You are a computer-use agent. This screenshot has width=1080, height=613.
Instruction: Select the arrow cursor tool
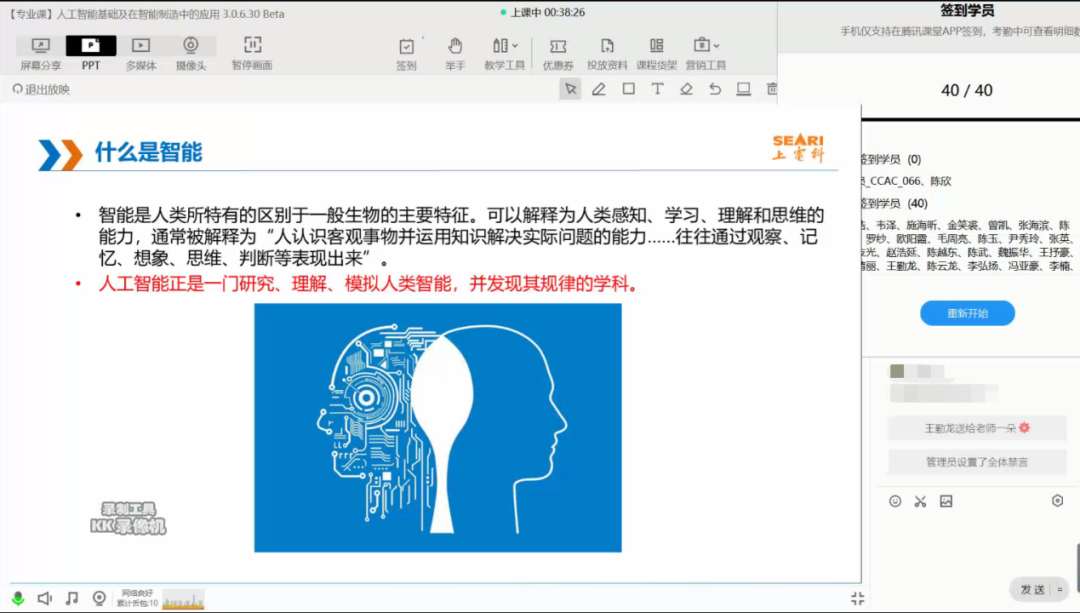pyautogui.click(x=570, y=89)
